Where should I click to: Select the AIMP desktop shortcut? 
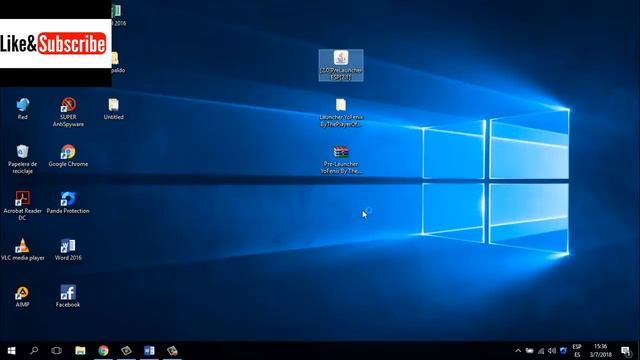click(x=22, y=296)
